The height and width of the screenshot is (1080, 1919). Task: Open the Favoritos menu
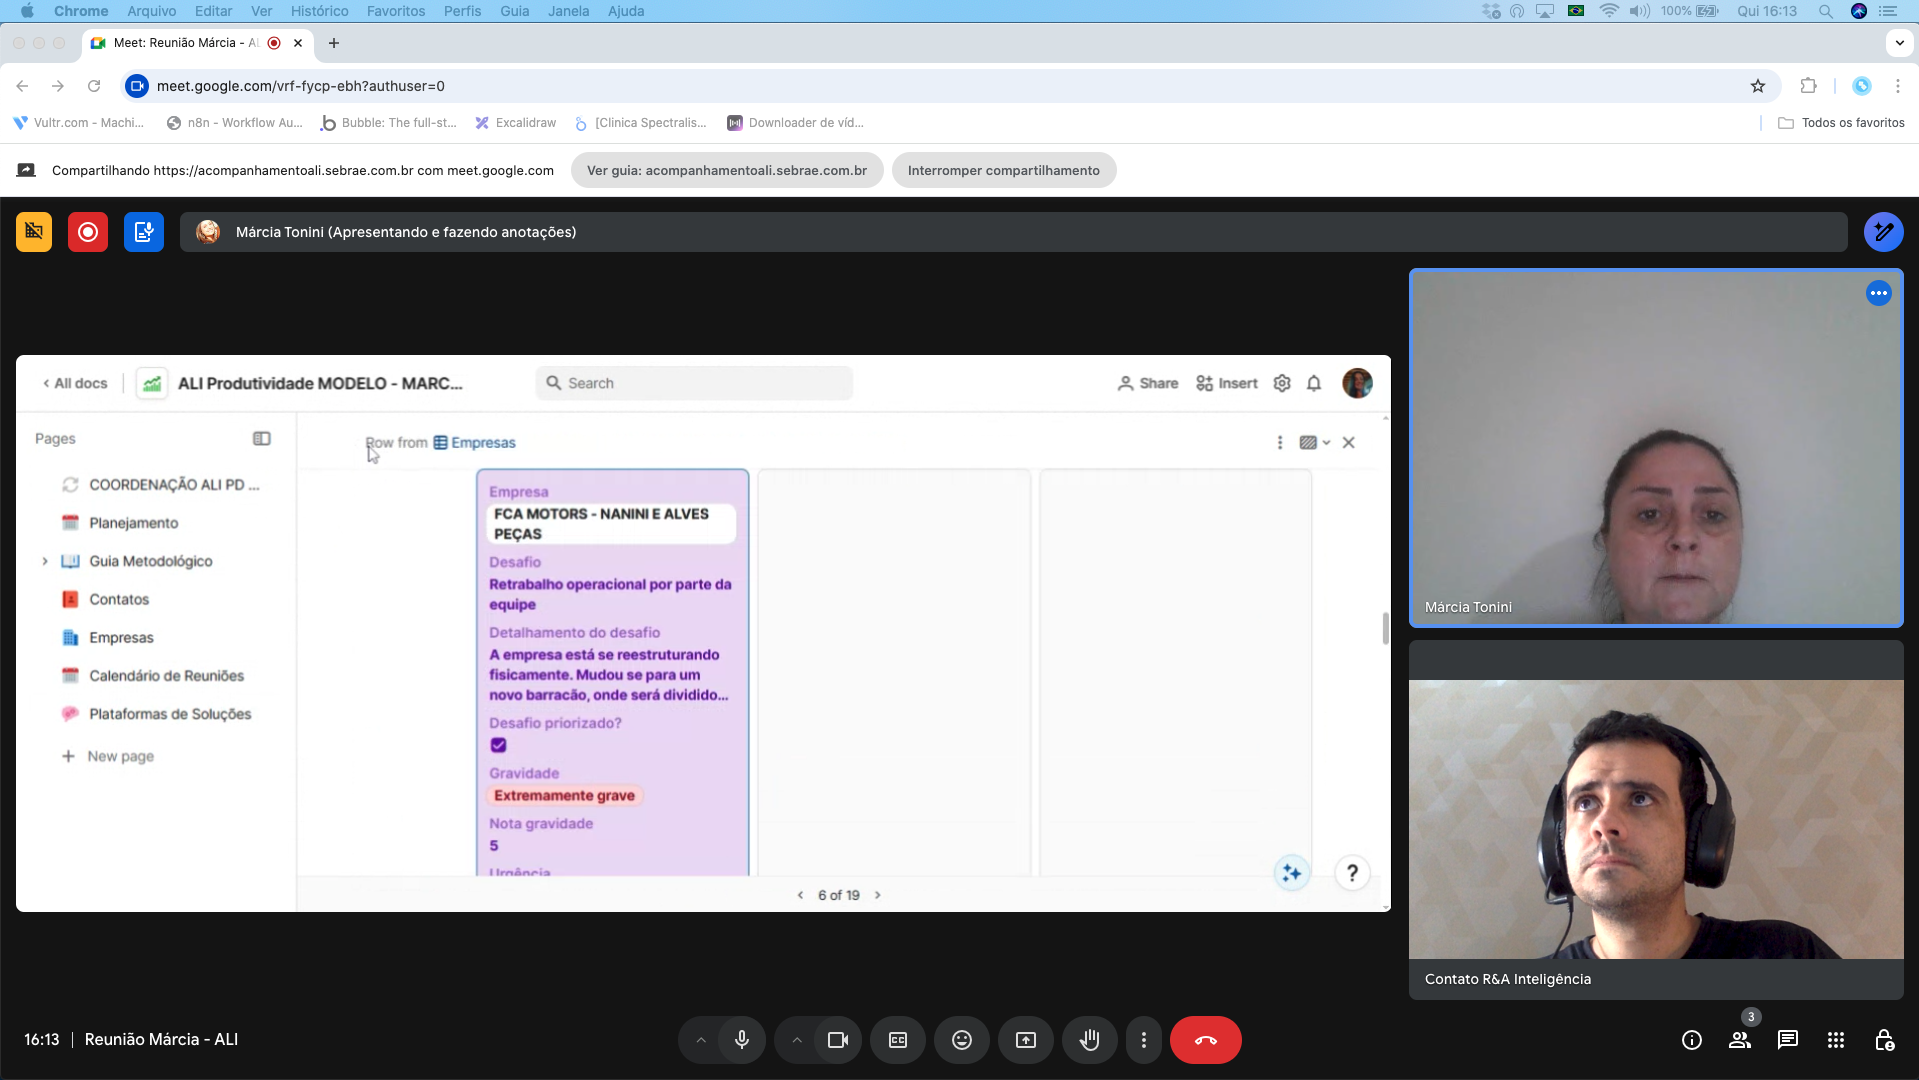pos(396,11)
